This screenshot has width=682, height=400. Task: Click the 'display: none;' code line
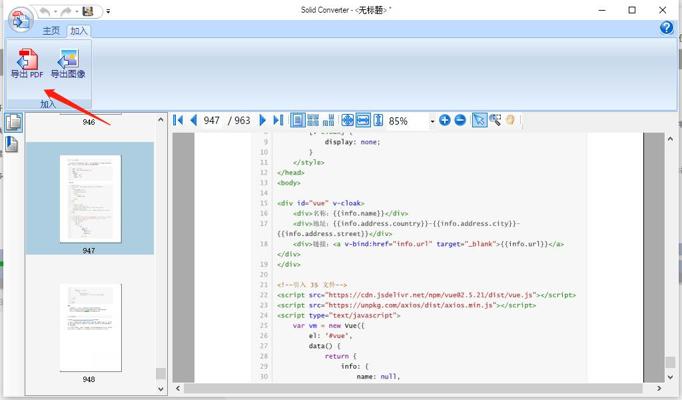pyautogui.click(x=352, y=142)
